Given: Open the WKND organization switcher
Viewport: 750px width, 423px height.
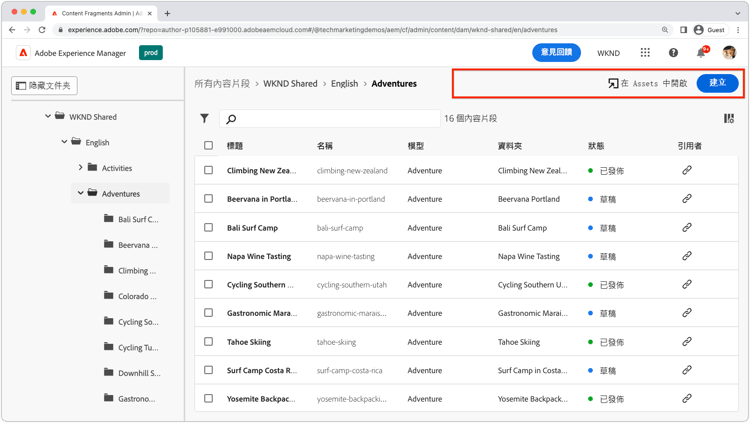Looking at the screenshot, I should [x=608, y=53].
